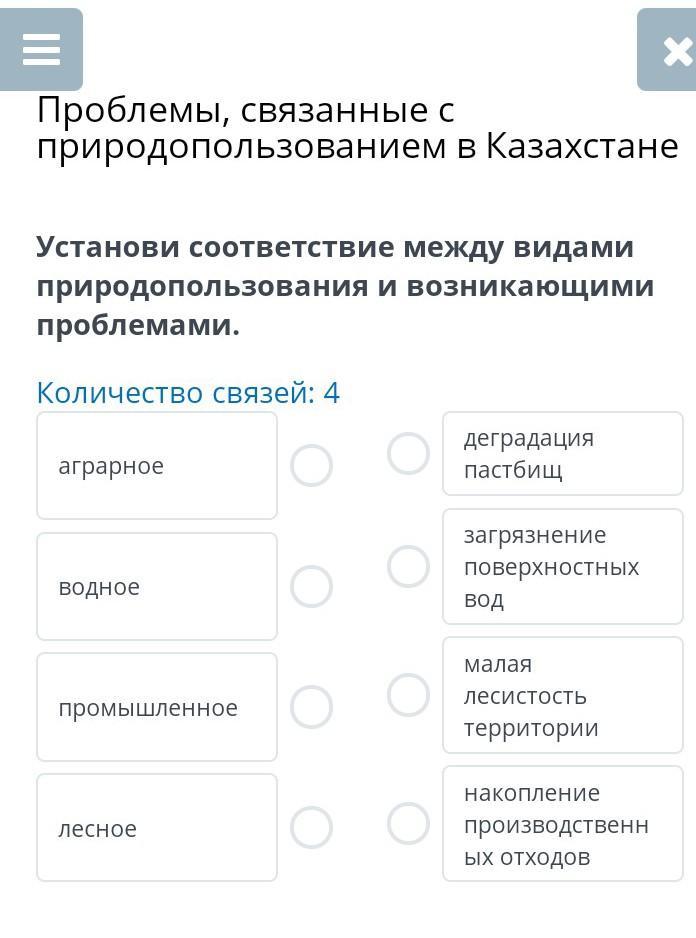Open the hamburger menu
This screenshot has width=696, height=938.
[41, 49]
